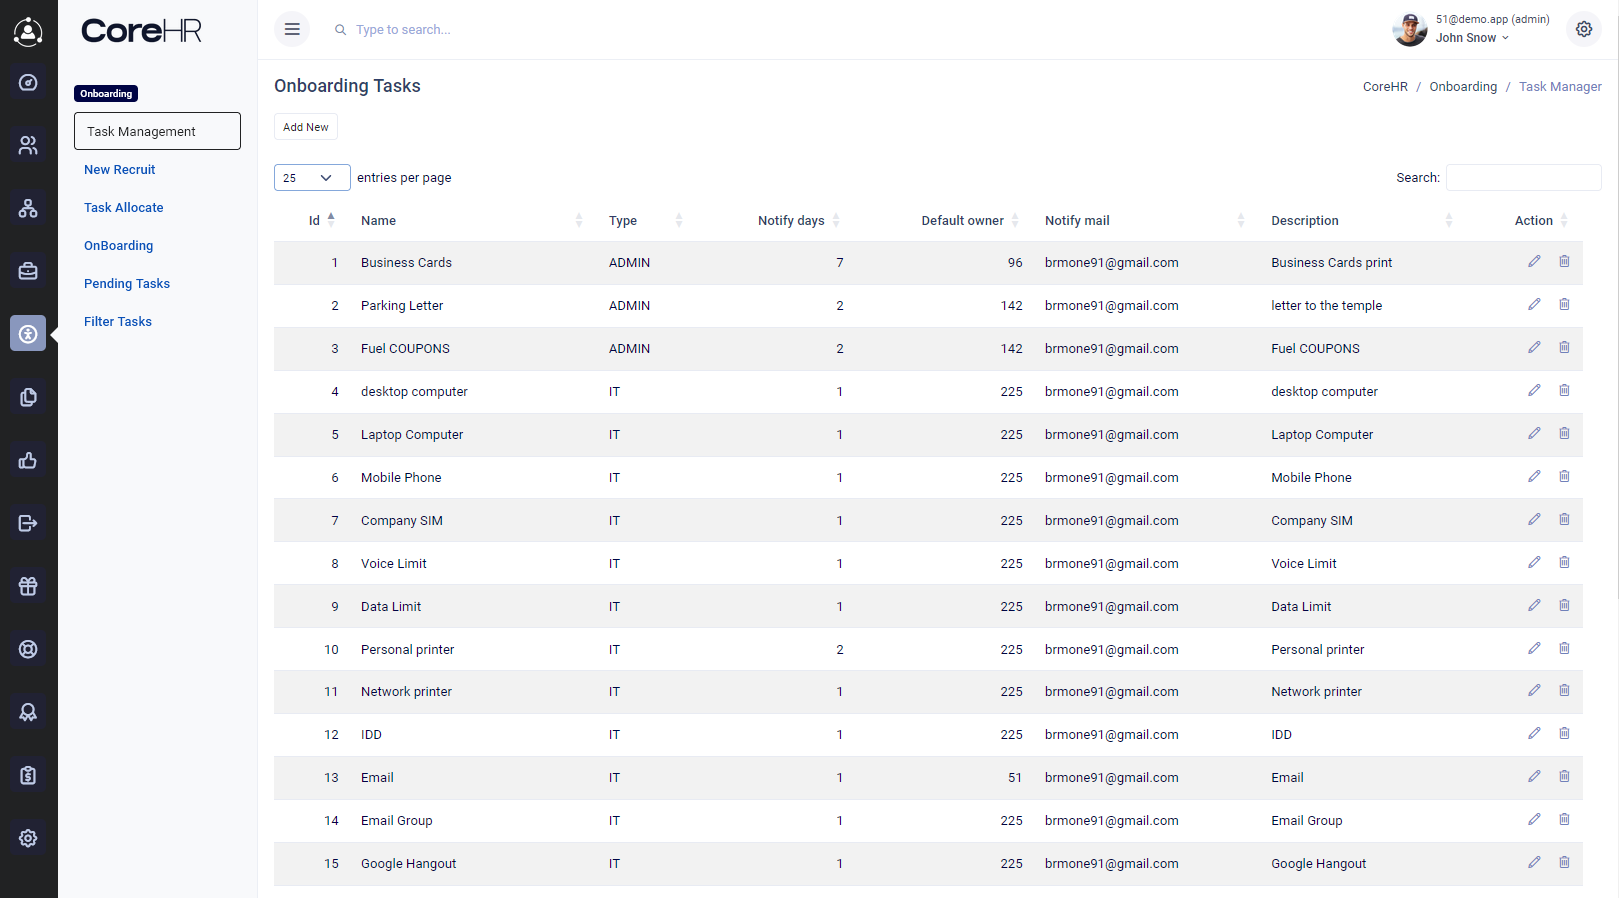
Task: Open the logout arrow icon in sidebar
Action: pyautogui.click(x=28, y=523)
